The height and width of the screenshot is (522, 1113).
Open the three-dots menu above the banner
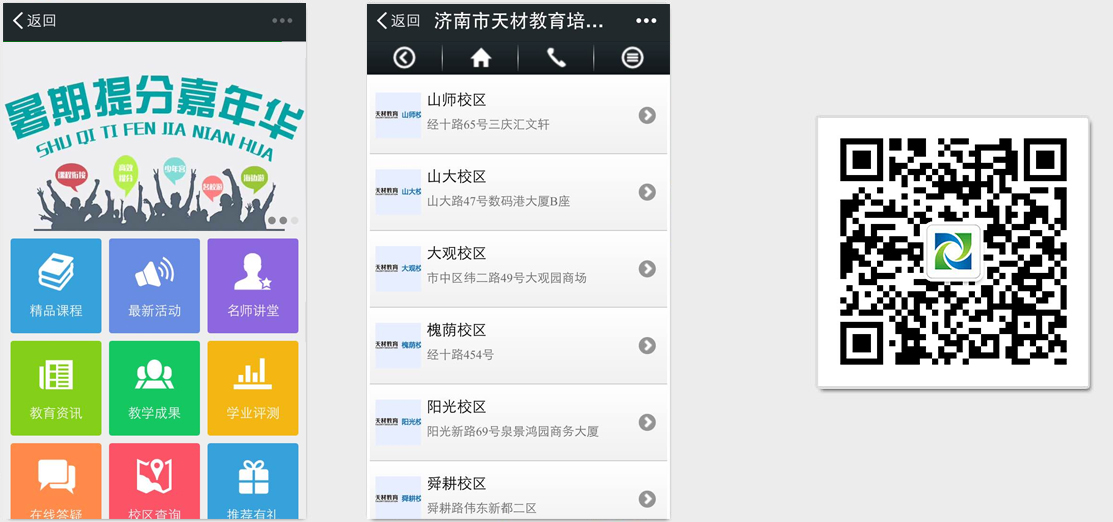[282, 20]
